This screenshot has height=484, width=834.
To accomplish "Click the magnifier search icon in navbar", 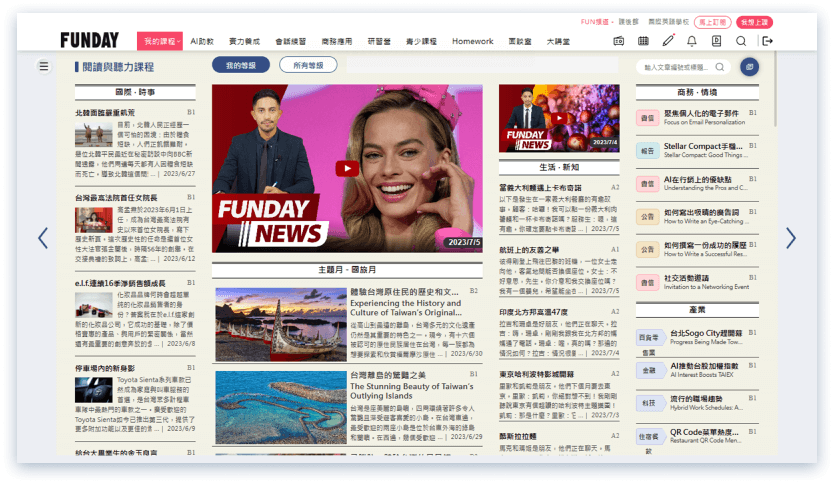I will point(741,41).
